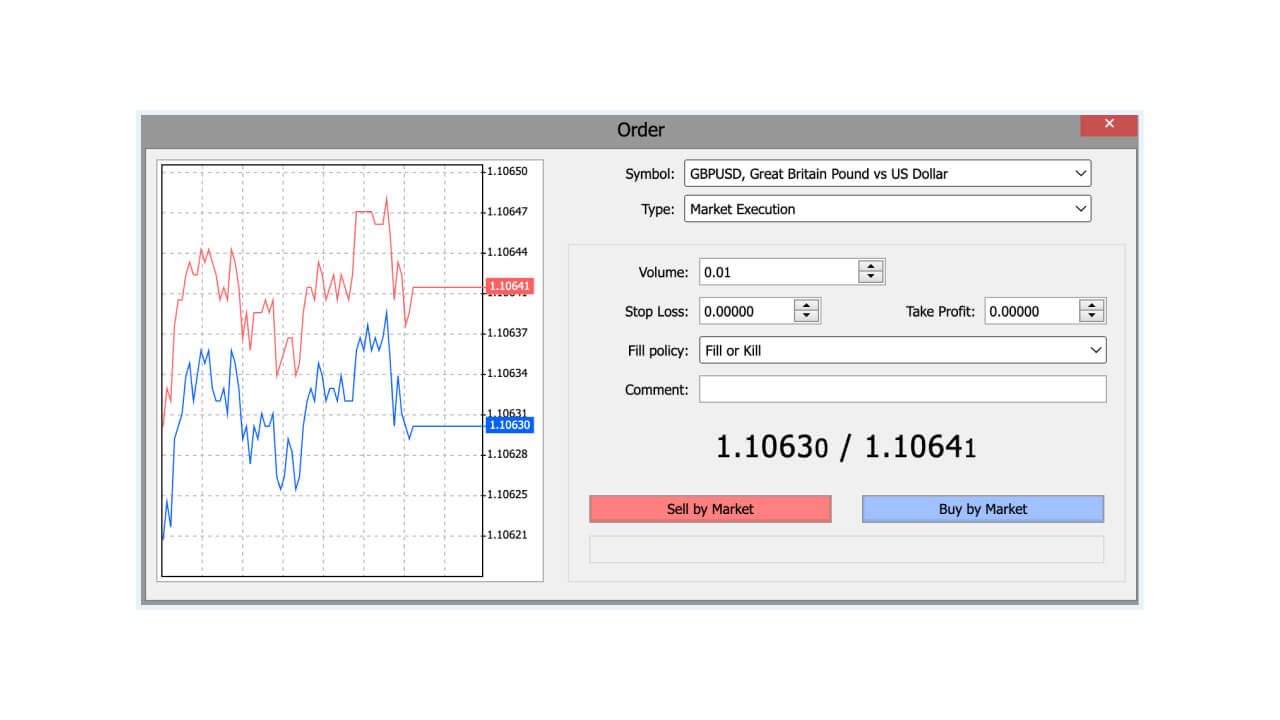Click the tick chart area
The width and height of the screenshot is (1280, 720).
tap(322, 371)
